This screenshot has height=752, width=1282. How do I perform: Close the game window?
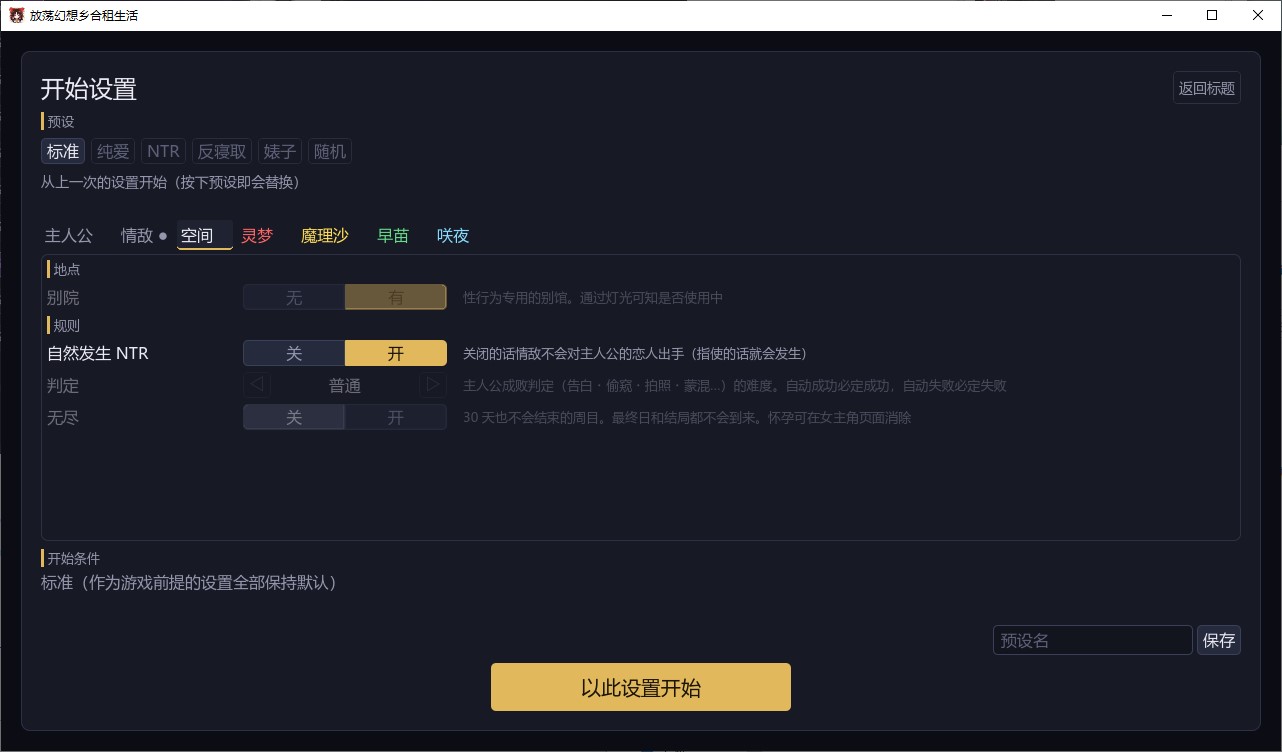(1258, 15)
